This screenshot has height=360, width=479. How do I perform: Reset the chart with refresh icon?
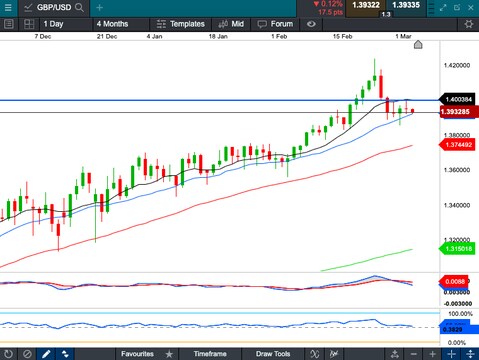click(x=8, y=354)
